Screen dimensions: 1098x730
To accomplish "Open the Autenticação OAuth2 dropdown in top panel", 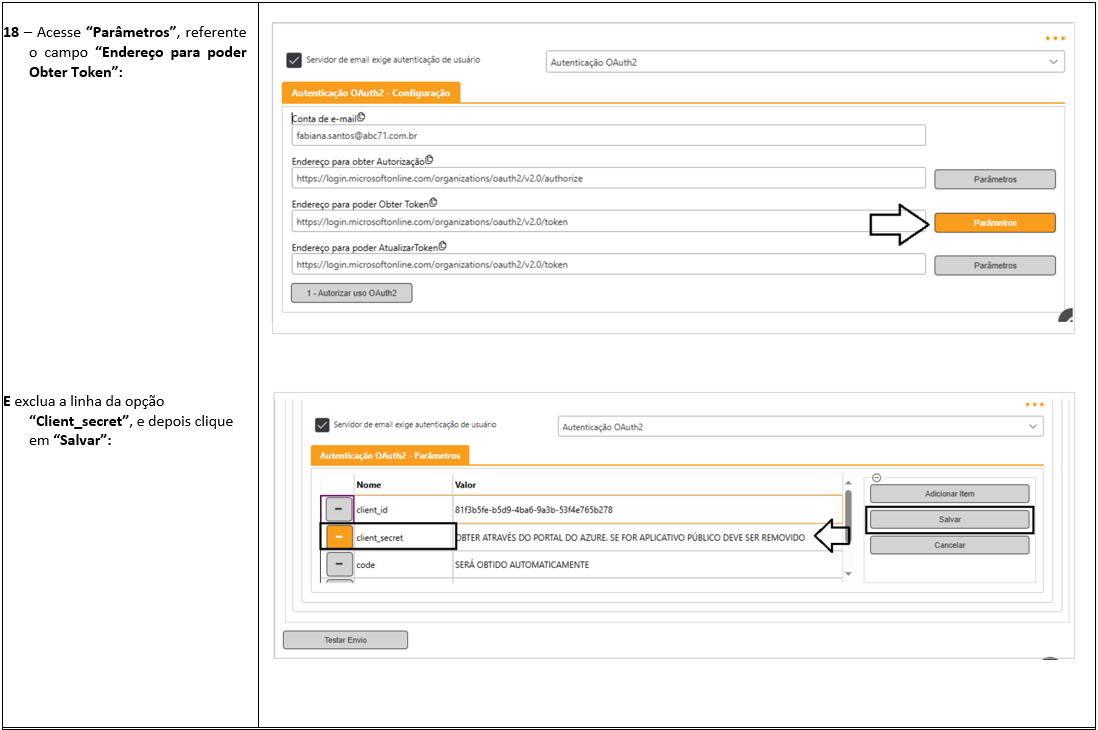I will [805, 62].
